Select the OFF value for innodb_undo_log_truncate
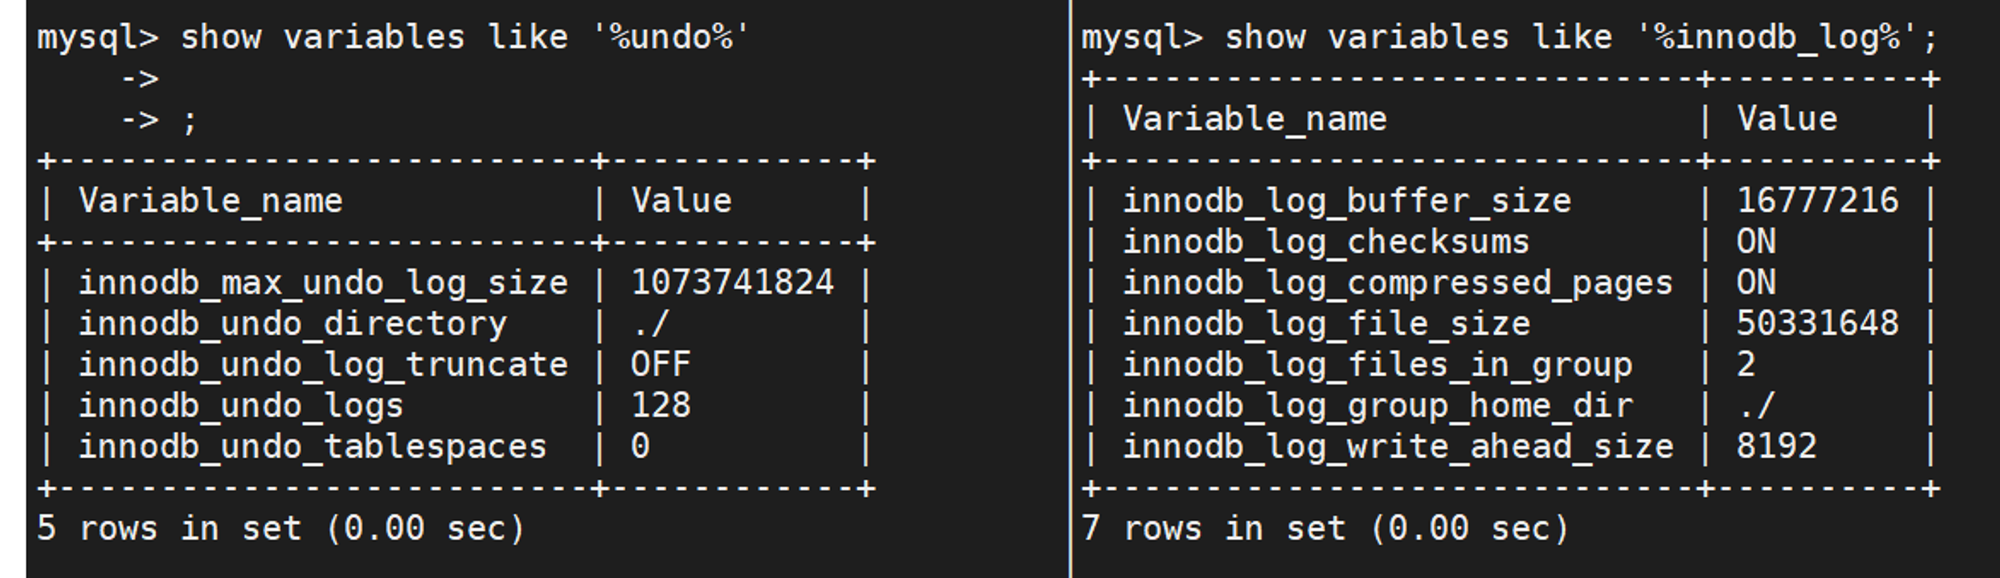The height and width of the screenshot is (578, 2000). click(x=660, y=364)
